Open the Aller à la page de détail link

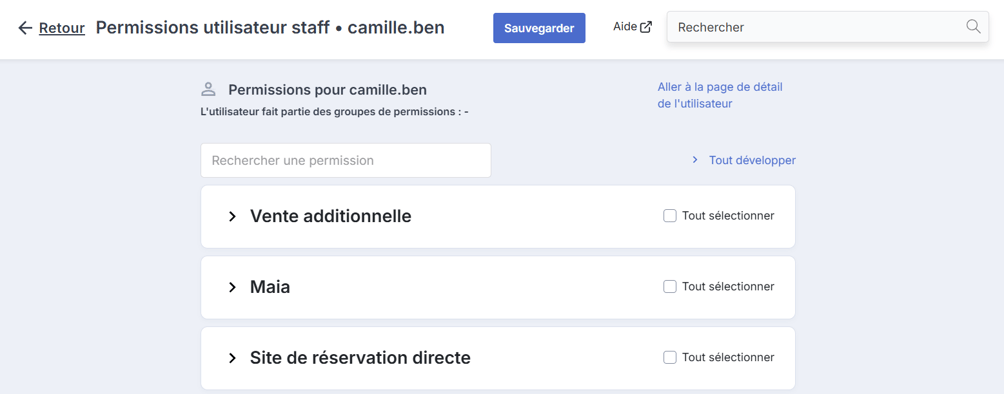click(720, 95)
